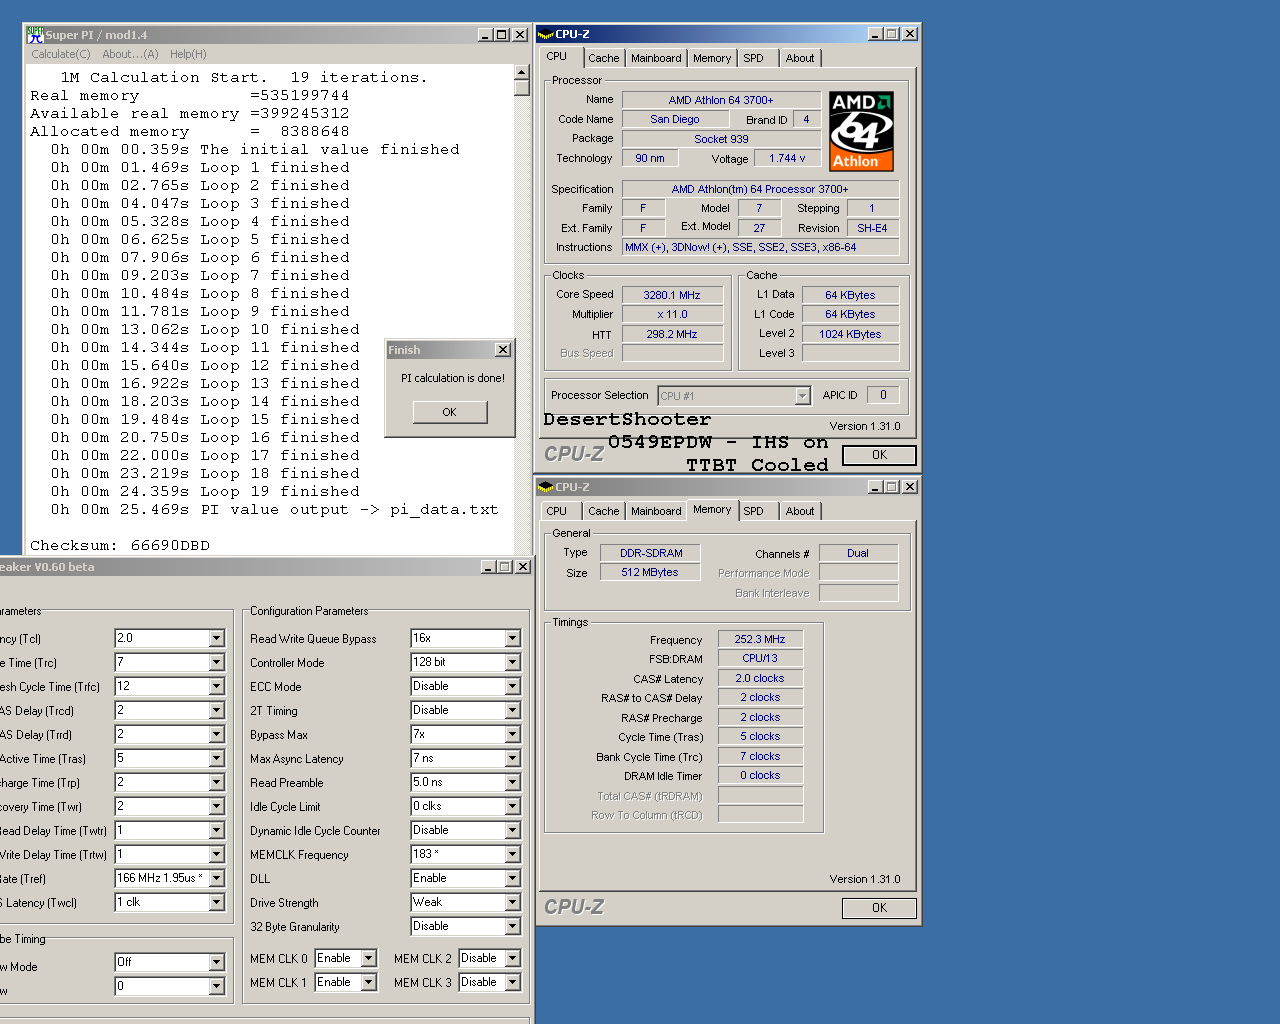This screenshot has height=1024, width=1280.
Task: Click the Channels # Dual value
Action: [858, 553]
